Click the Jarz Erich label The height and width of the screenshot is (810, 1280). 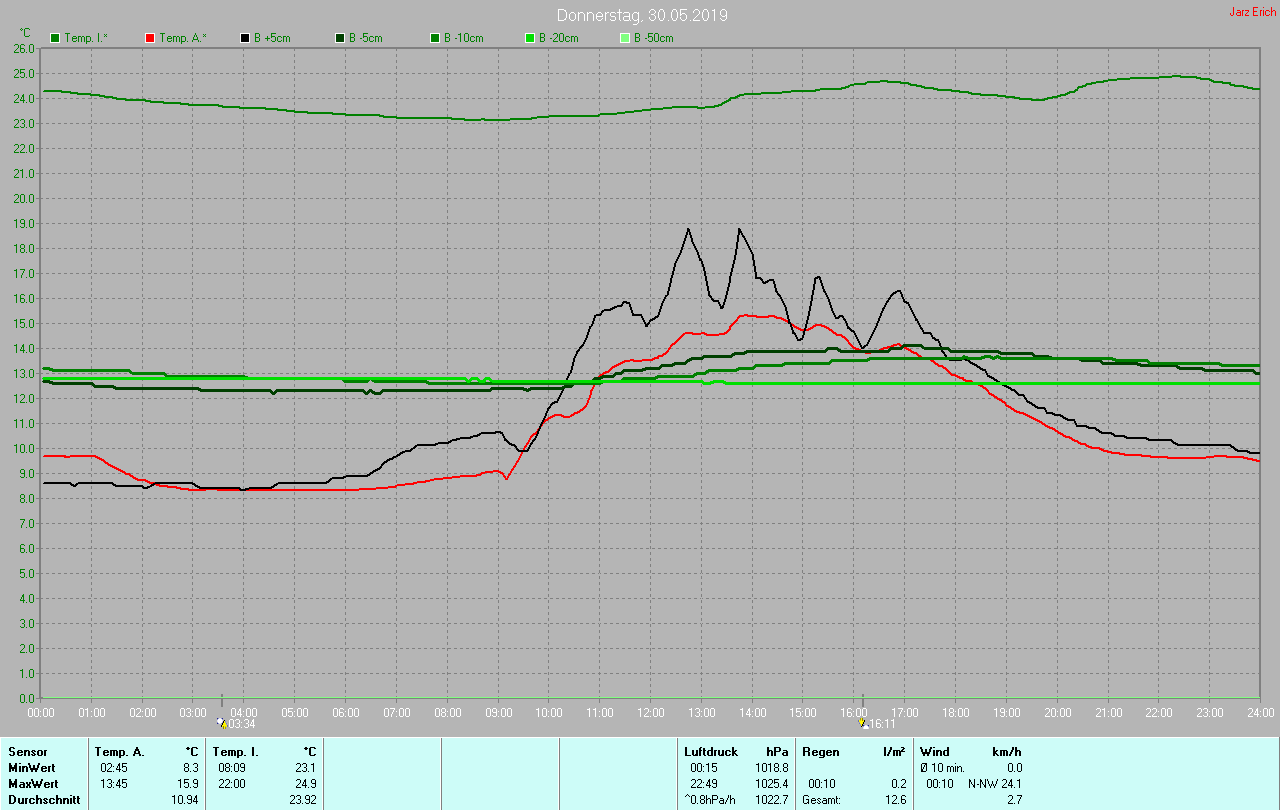point(1252,12)
